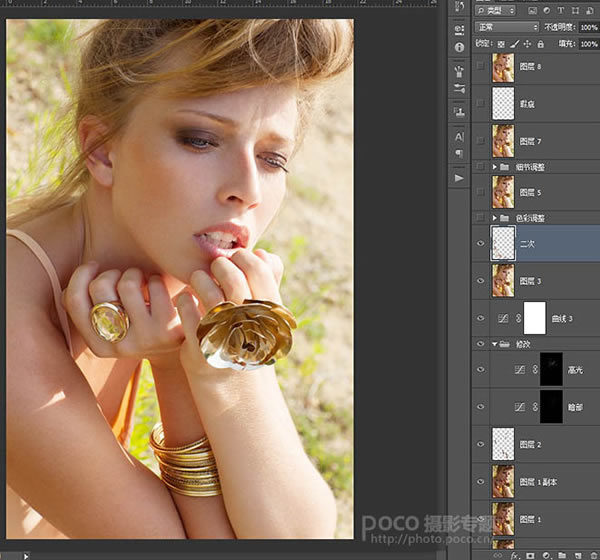Click the opacity 100% value field
Image resolution: width=600 pixels, height=560 pixels.
pos(589,27)
